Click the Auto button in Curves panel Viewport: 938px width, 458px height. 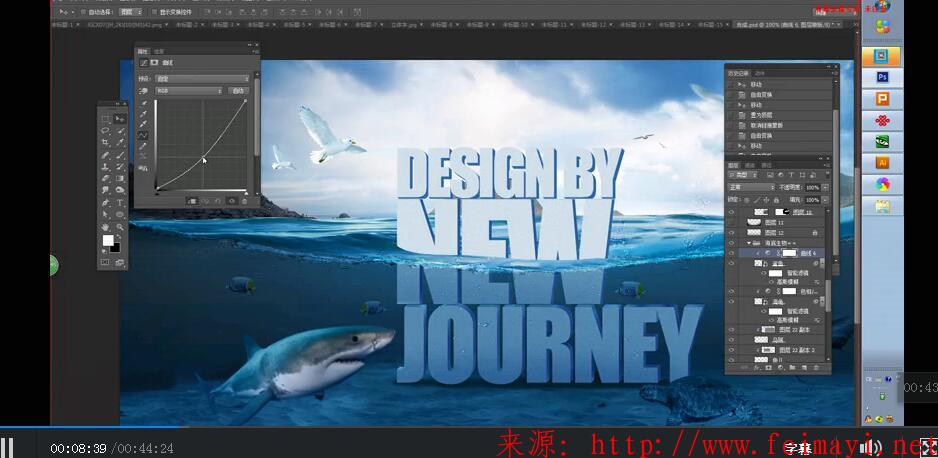[238, 90]
